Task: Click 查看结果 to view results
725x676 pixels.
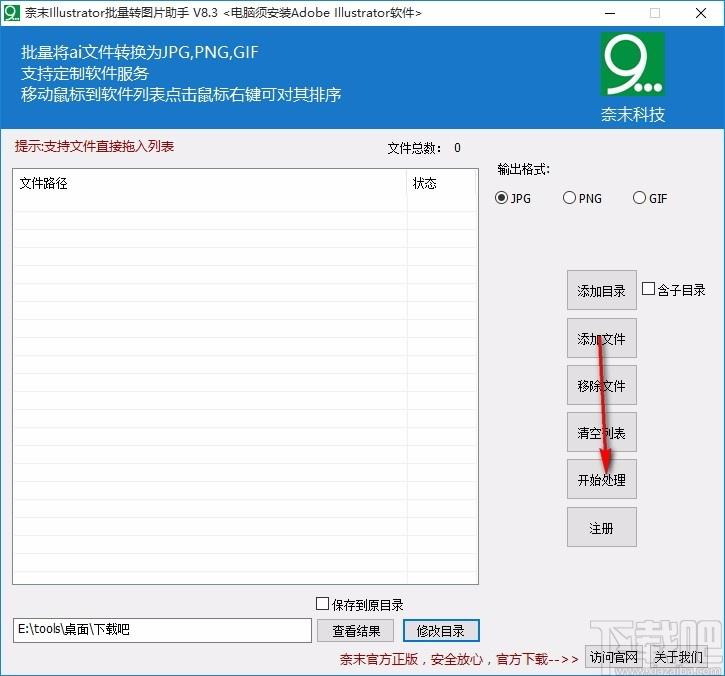Action: click(356, 631)
